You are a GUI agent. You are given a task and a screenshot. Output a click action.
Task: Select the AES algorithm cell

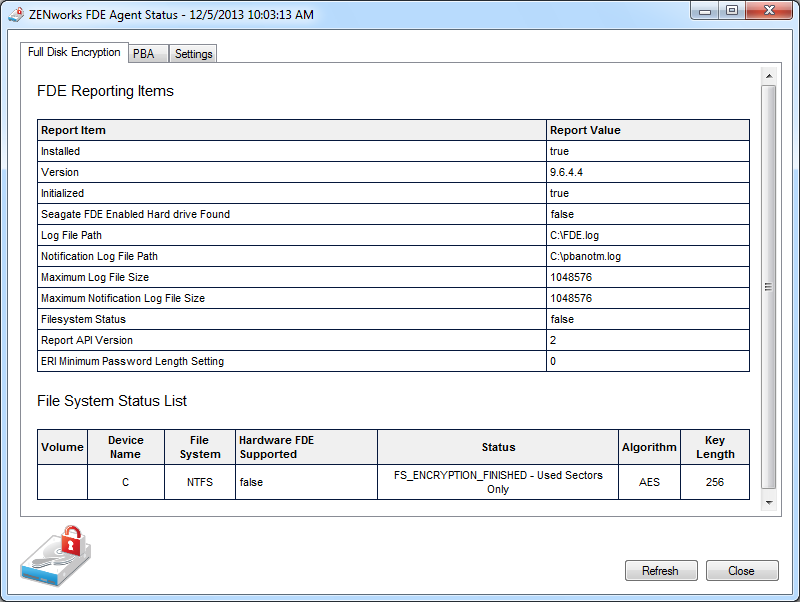point(649,482)
